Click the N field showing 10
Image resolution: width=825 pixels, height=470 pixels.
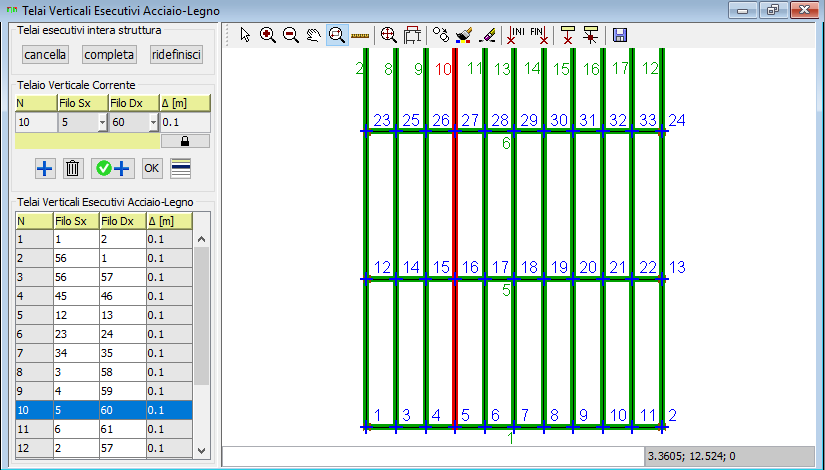[36, 123]
